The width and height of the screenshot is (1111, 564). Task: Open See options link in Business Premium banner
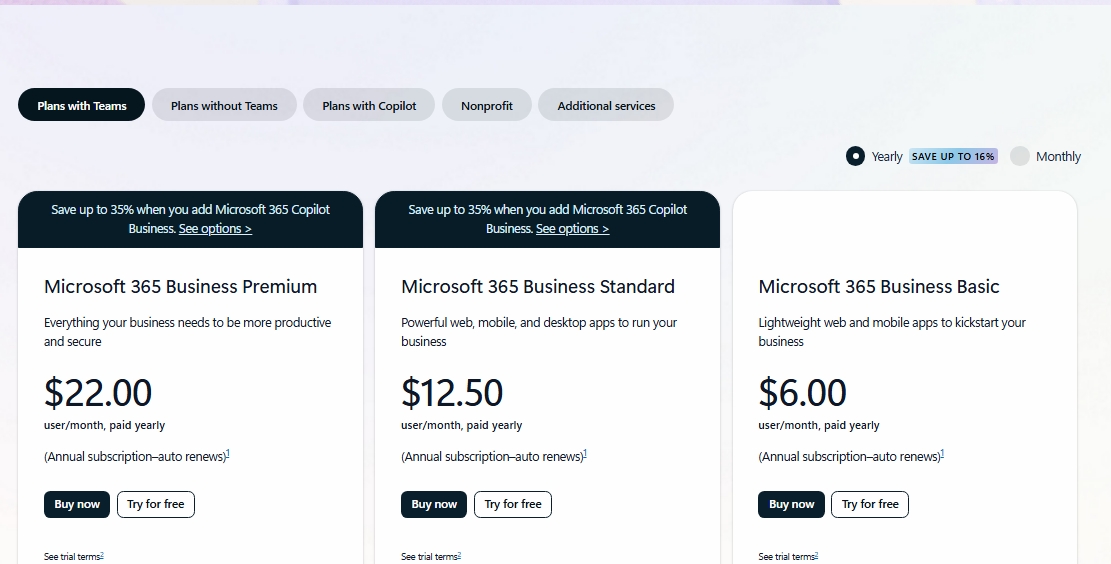pyautogui.click(x=215, y=229)
